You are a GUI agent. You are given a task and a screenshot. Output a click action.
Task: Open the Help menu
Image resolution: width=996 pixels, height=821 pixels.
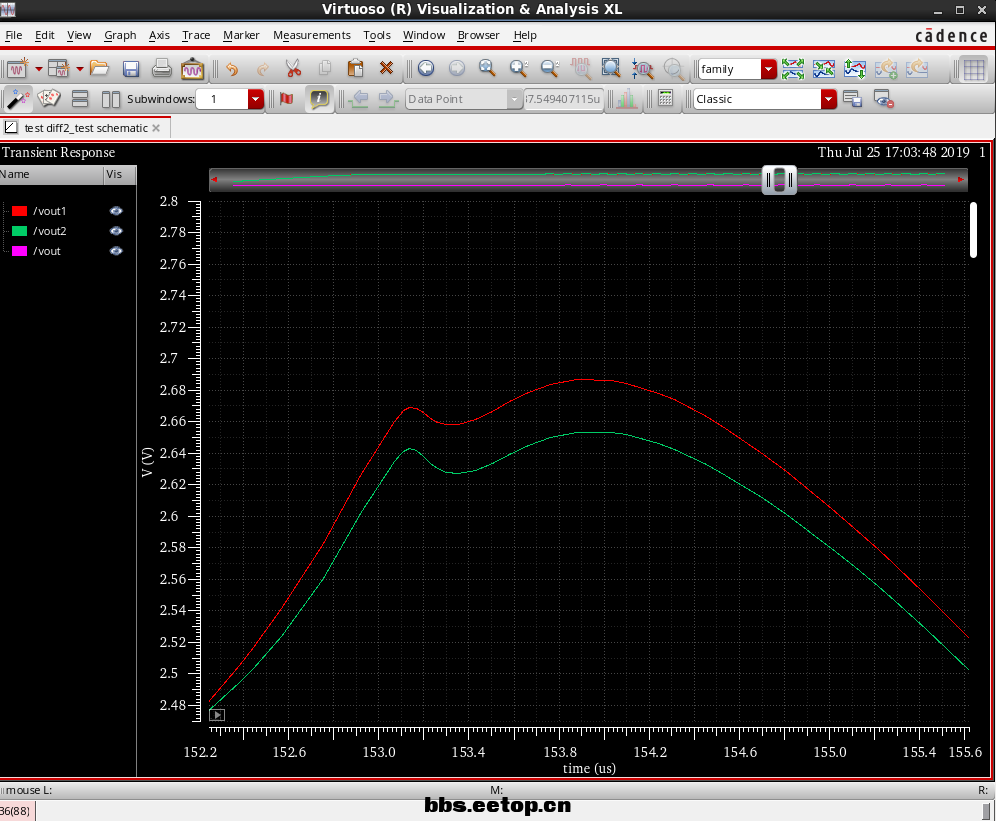525,35
